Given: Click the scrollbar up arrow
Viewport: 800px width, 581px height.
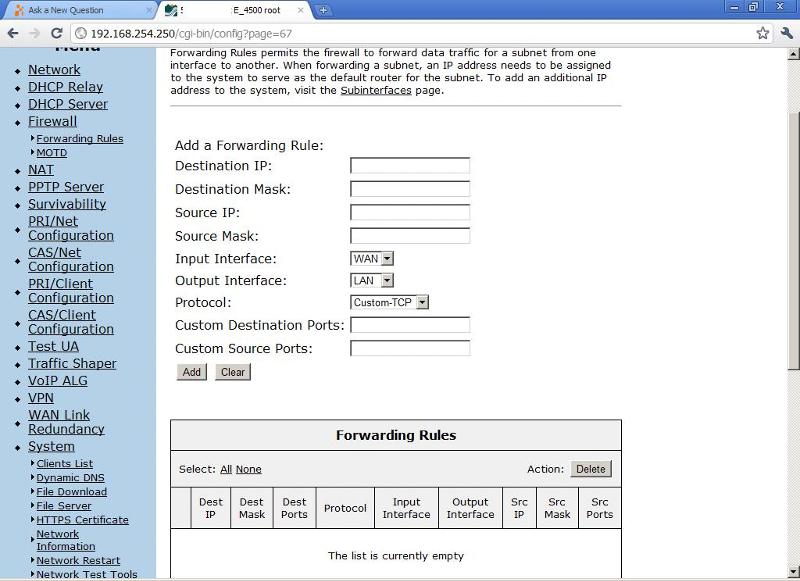Looking at the screenshot, I should point(794,54).
